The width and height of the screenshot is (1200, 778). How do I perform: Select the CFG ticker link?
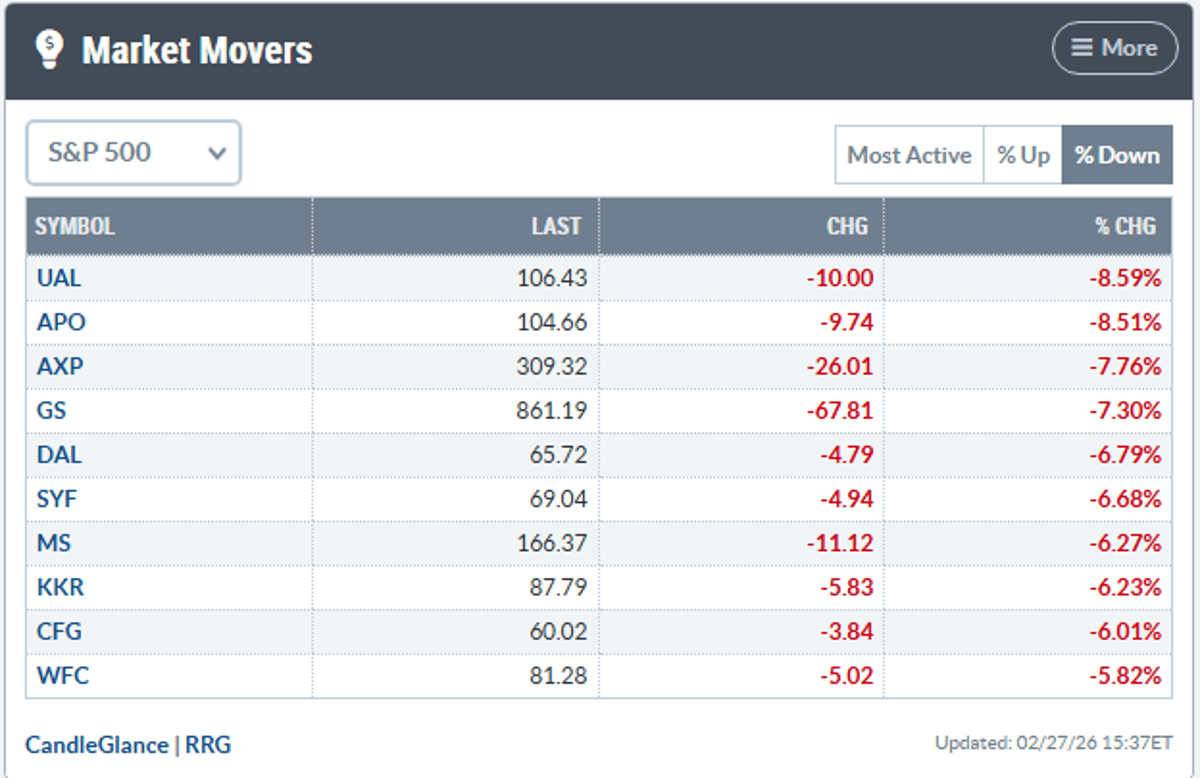click(x=59, y=631)
